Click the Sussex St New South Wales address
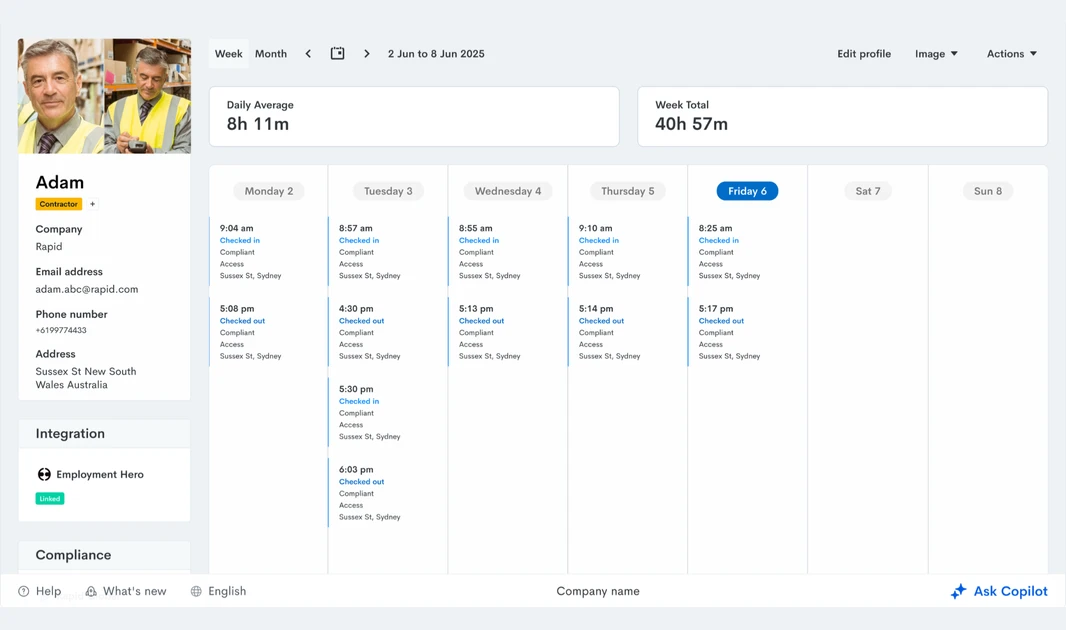 (x=86, y=378)
